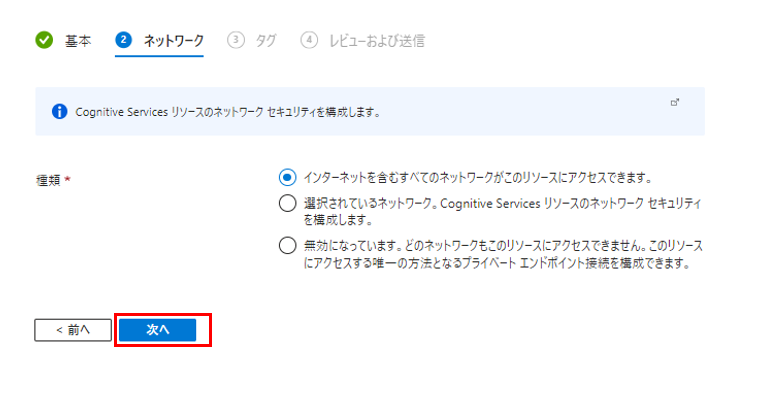Proceed with the 次へ button

(x=158, y=330)
